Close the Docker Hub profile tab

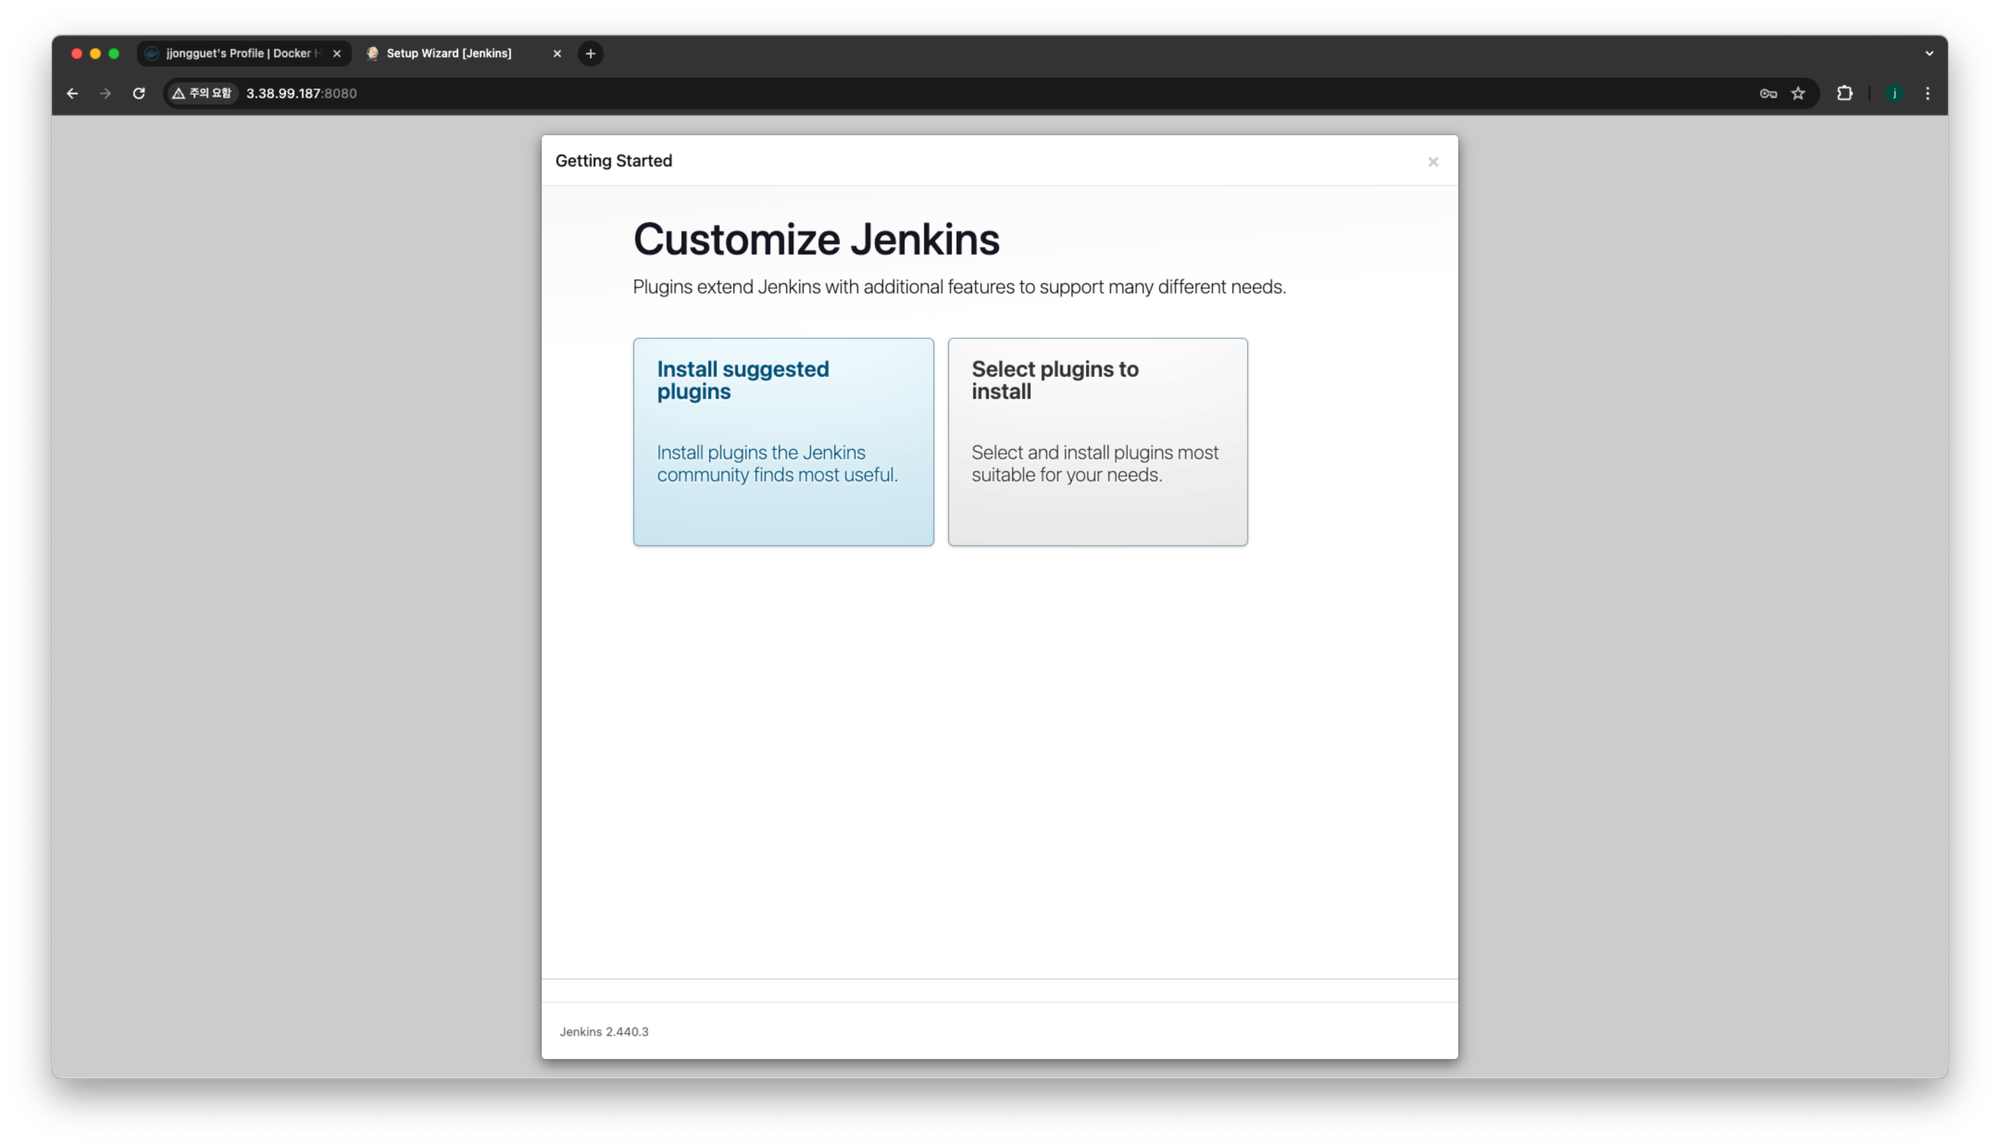[337, 54]
